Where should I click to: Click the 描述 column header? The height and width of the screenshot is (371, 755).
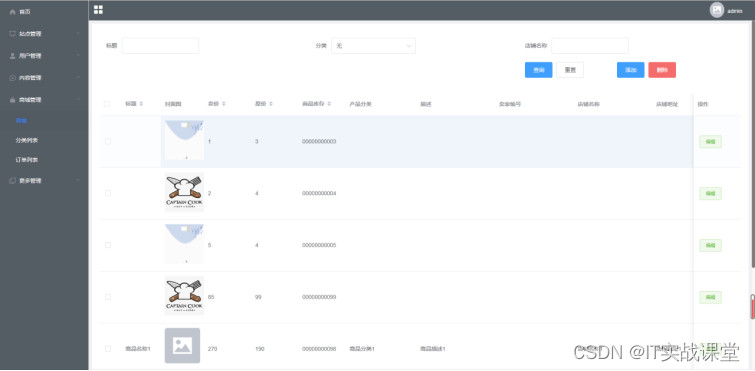[426, 104]
